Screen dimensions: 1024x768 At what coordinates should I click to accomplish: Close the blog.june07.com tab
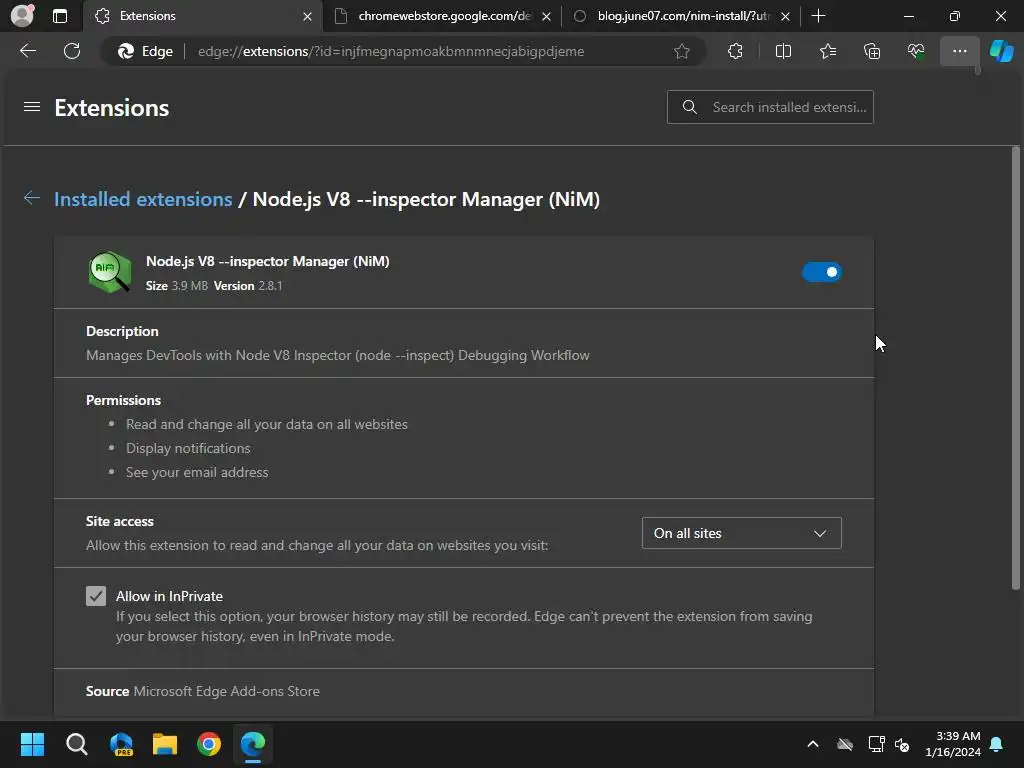point(786,16)
